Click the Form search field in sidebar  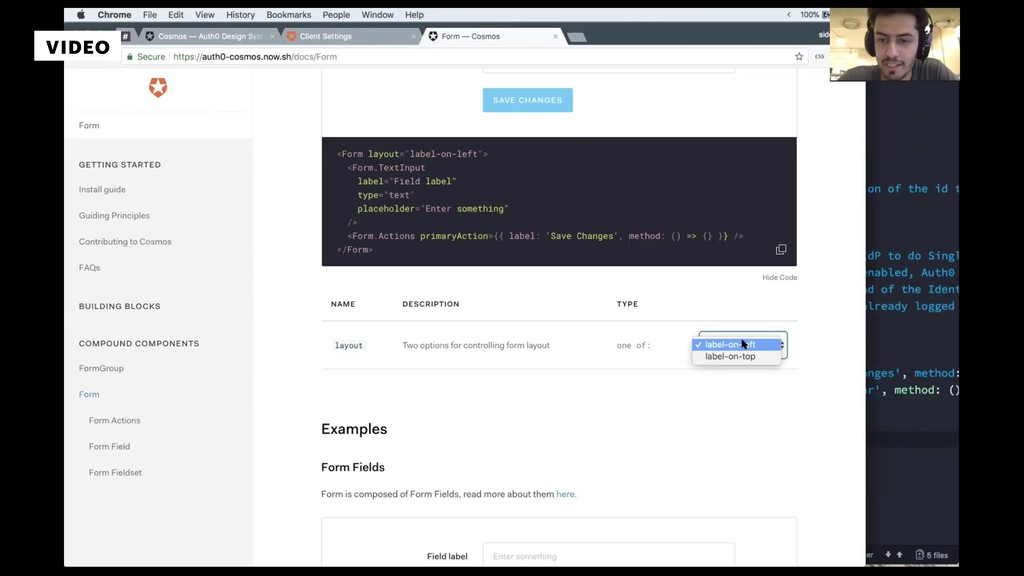pyautogui.click(x=158, y=125)
